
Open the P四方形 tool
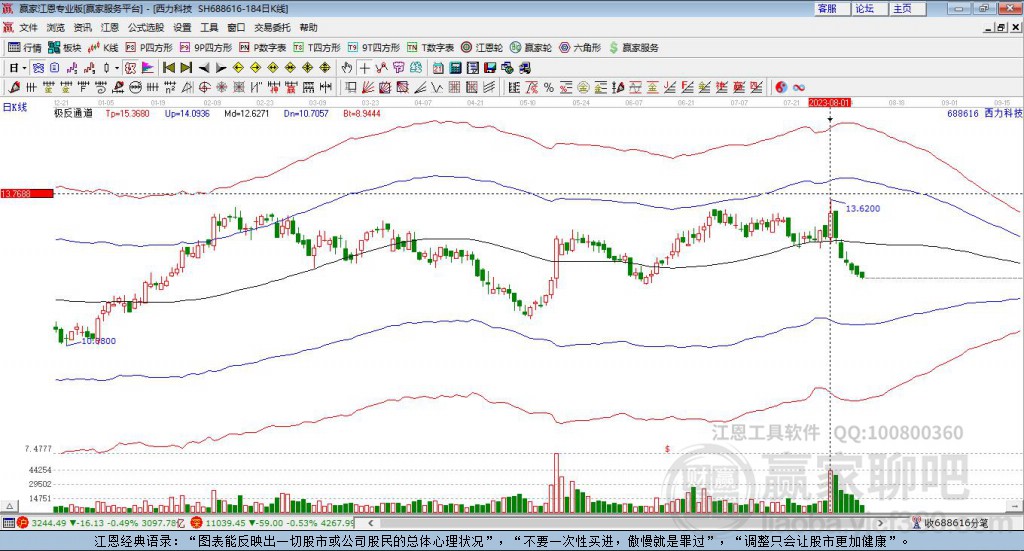149,48
